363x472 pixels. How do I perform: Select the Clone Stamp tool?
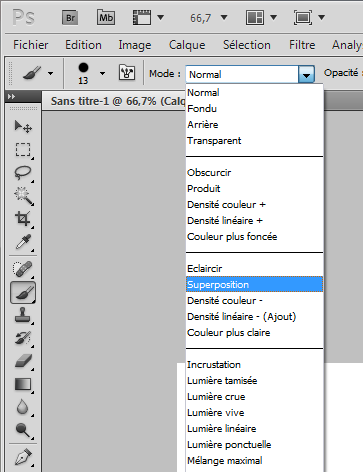coord(23,315)
